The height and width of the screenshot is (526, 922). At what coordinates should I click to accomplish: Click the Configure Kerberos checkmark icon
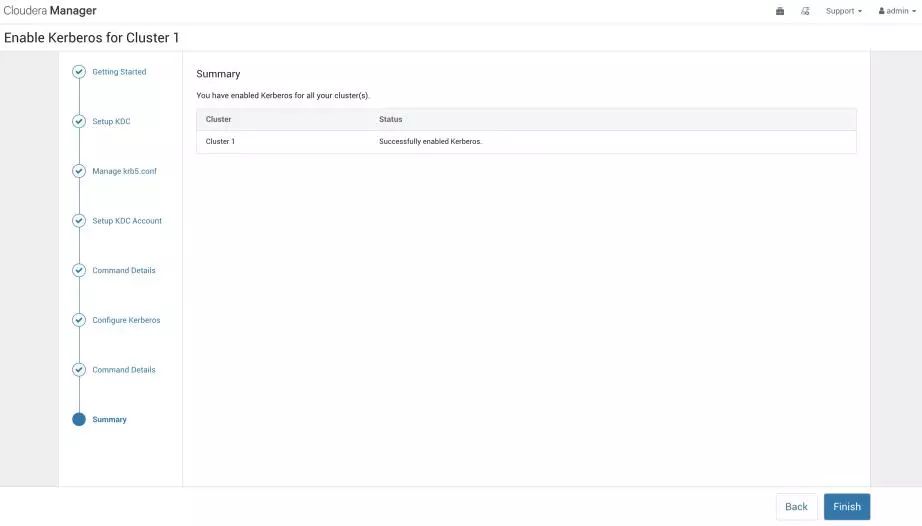point(79,320)
